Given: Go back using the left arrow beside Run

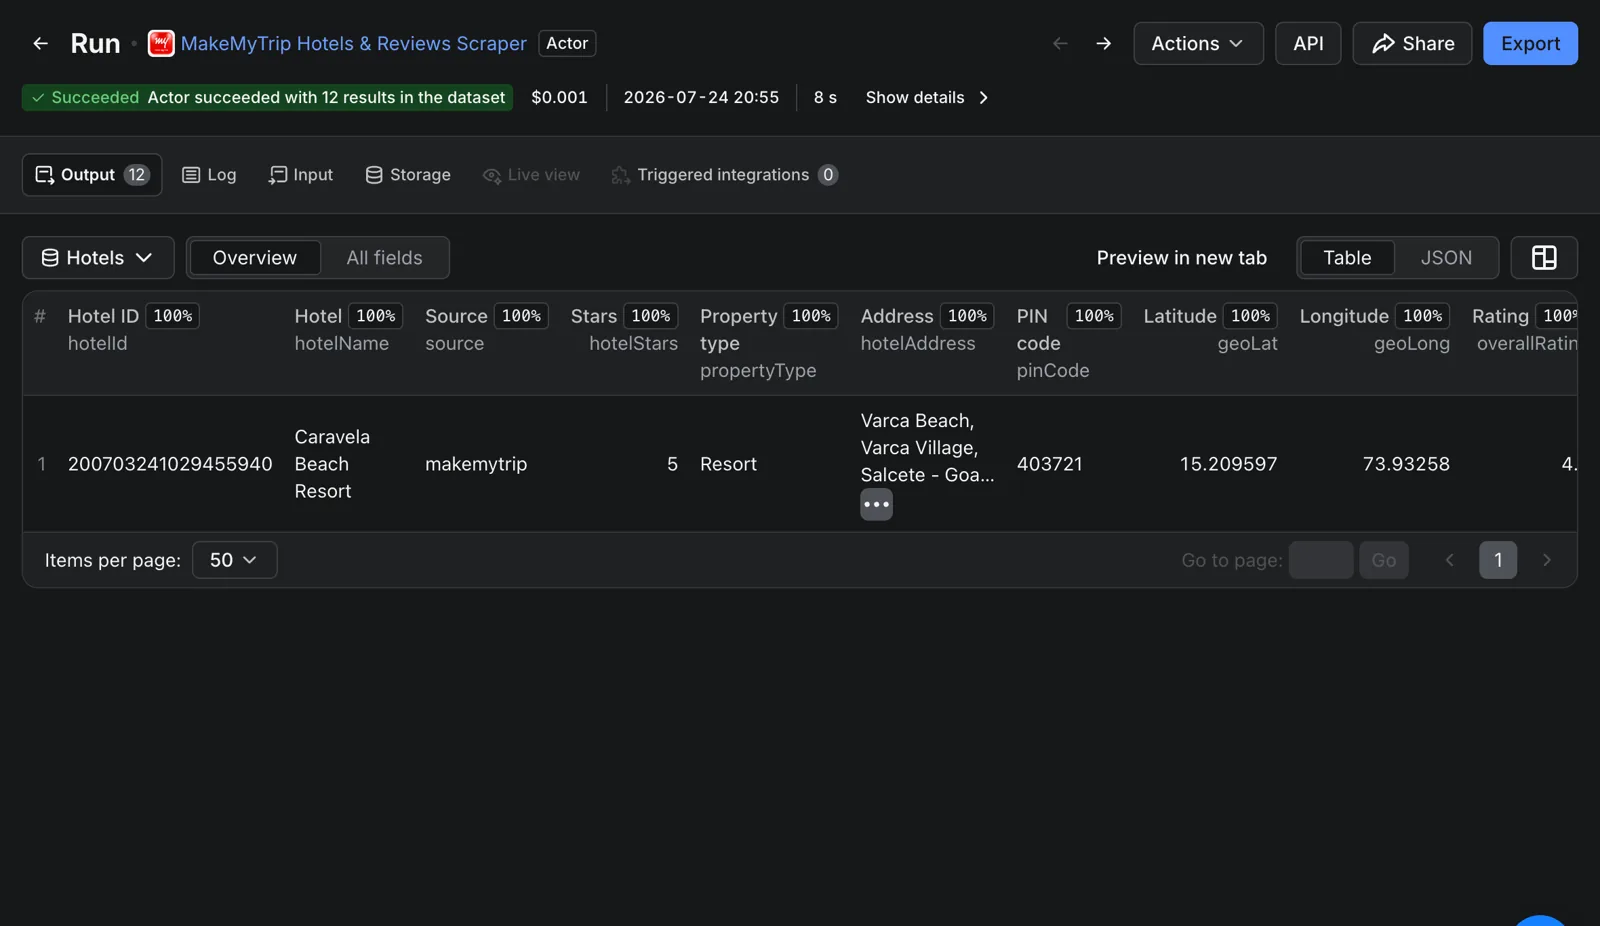Looking at the screenshot, I should (x=40, y=43).
